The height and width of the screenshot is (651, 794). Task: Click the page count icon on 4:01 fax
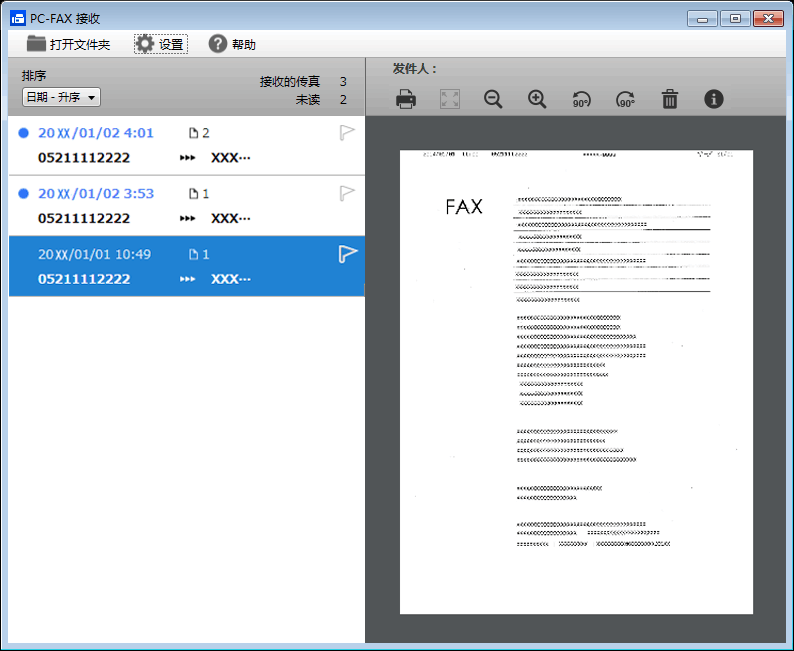[x=194, y=133]
